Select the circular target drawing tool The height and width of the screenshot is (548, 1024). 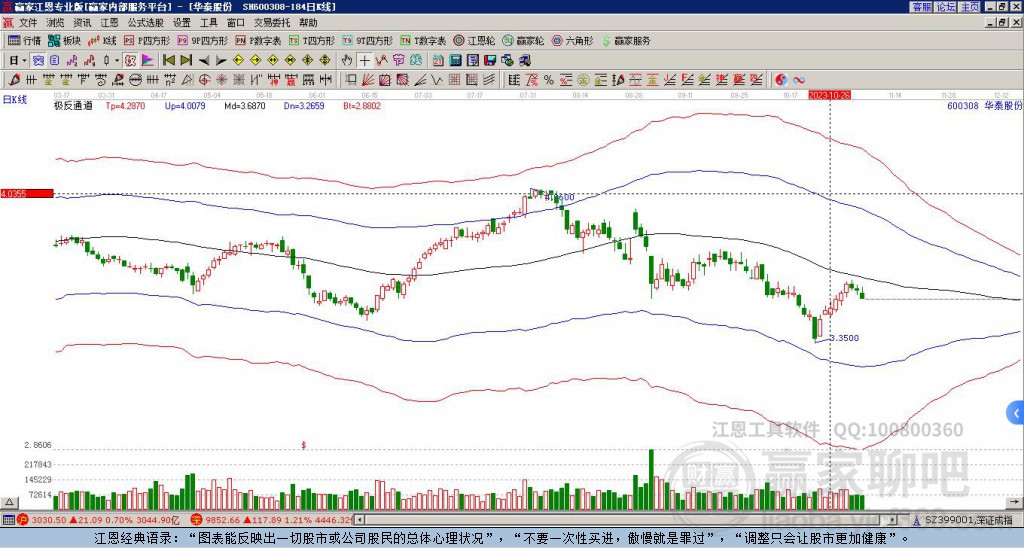tap(204, 80)
